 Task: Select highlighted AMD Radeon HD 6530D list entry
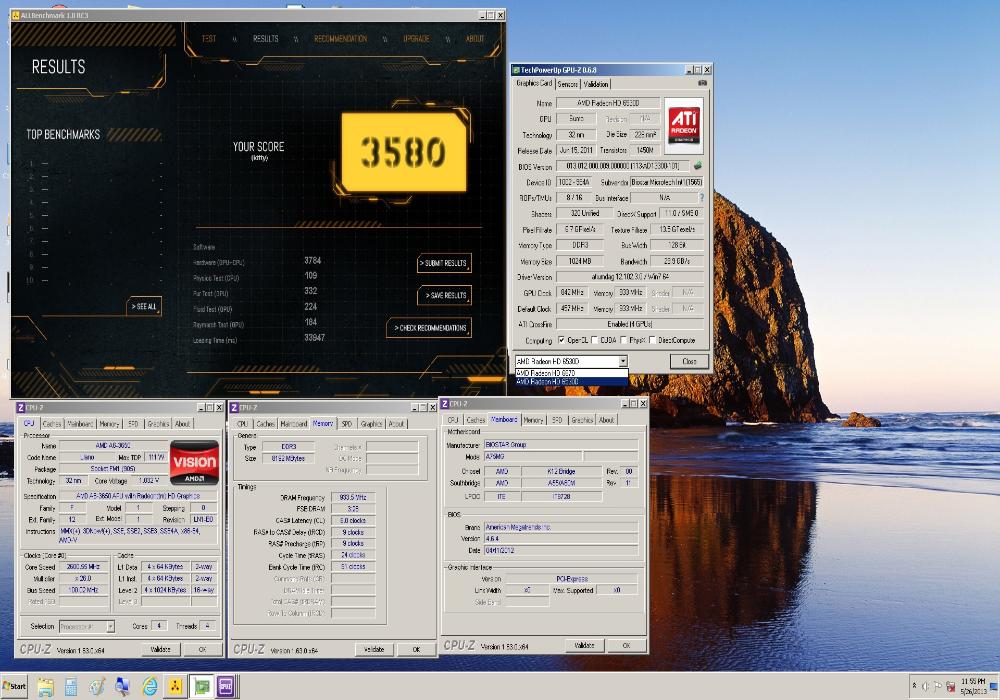pos(571,381)
